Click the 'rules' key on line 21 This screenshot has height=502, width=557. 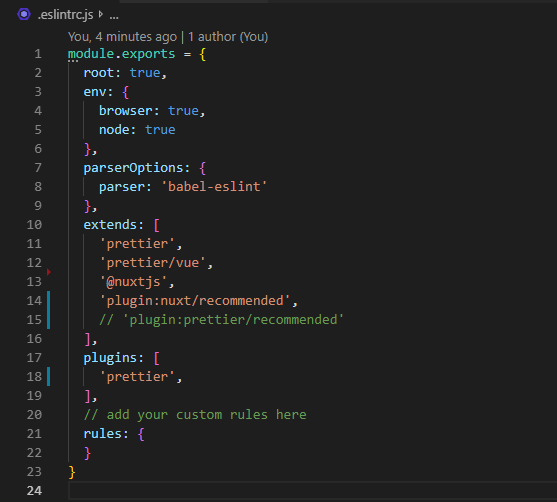(102, 434)
